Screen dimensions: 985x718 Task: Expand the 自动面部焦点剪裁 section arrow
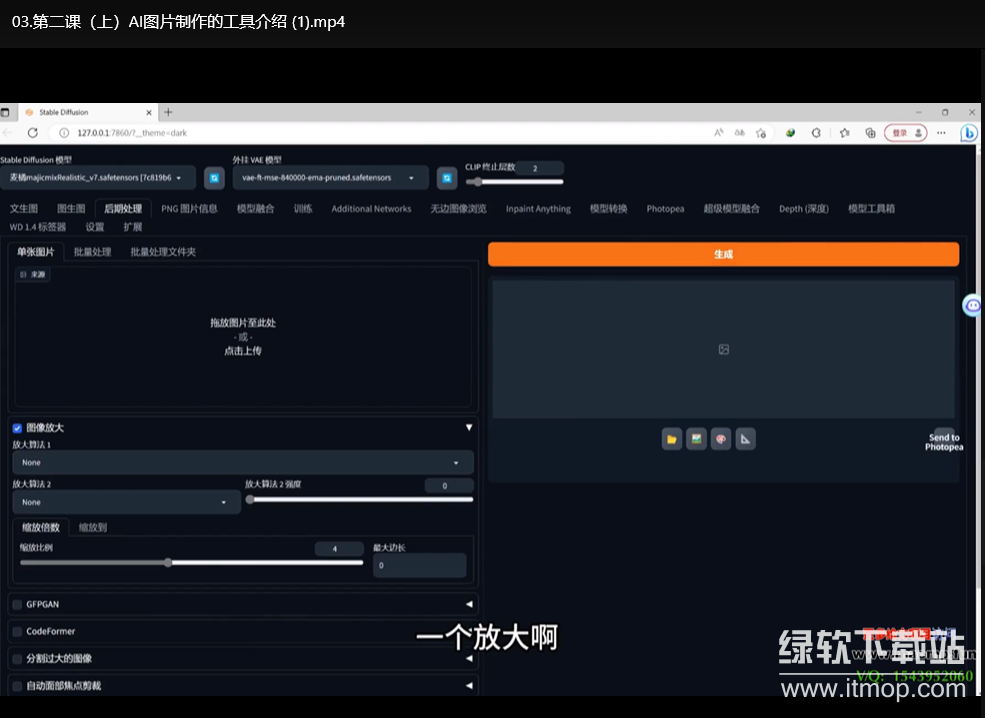pos(469,686)
